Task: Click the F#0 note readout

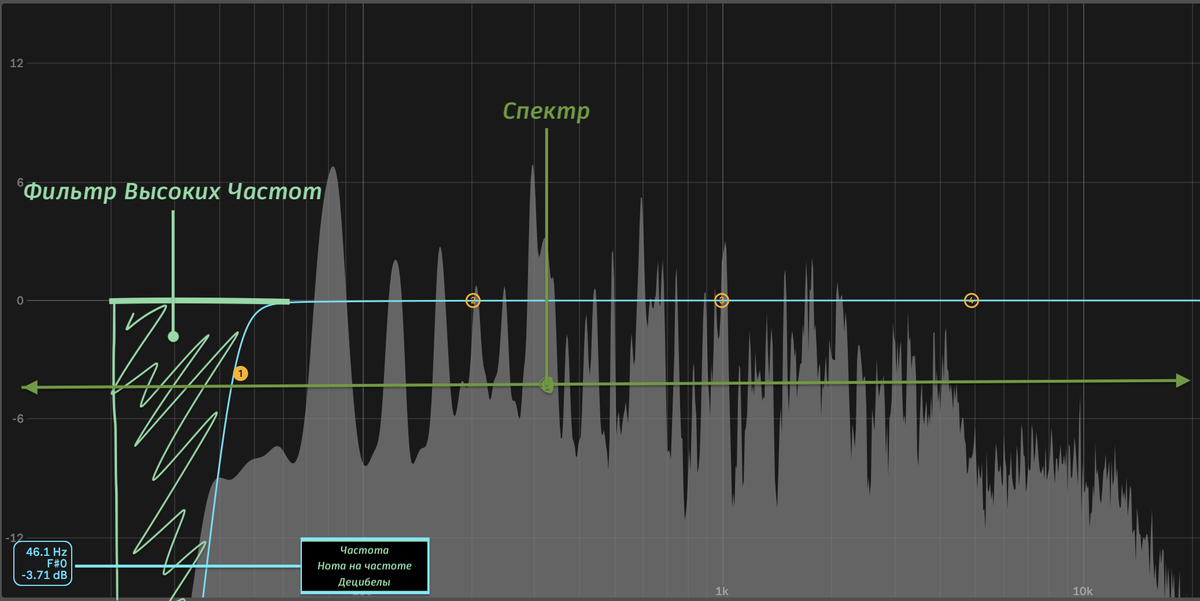Action: (56, 564)
